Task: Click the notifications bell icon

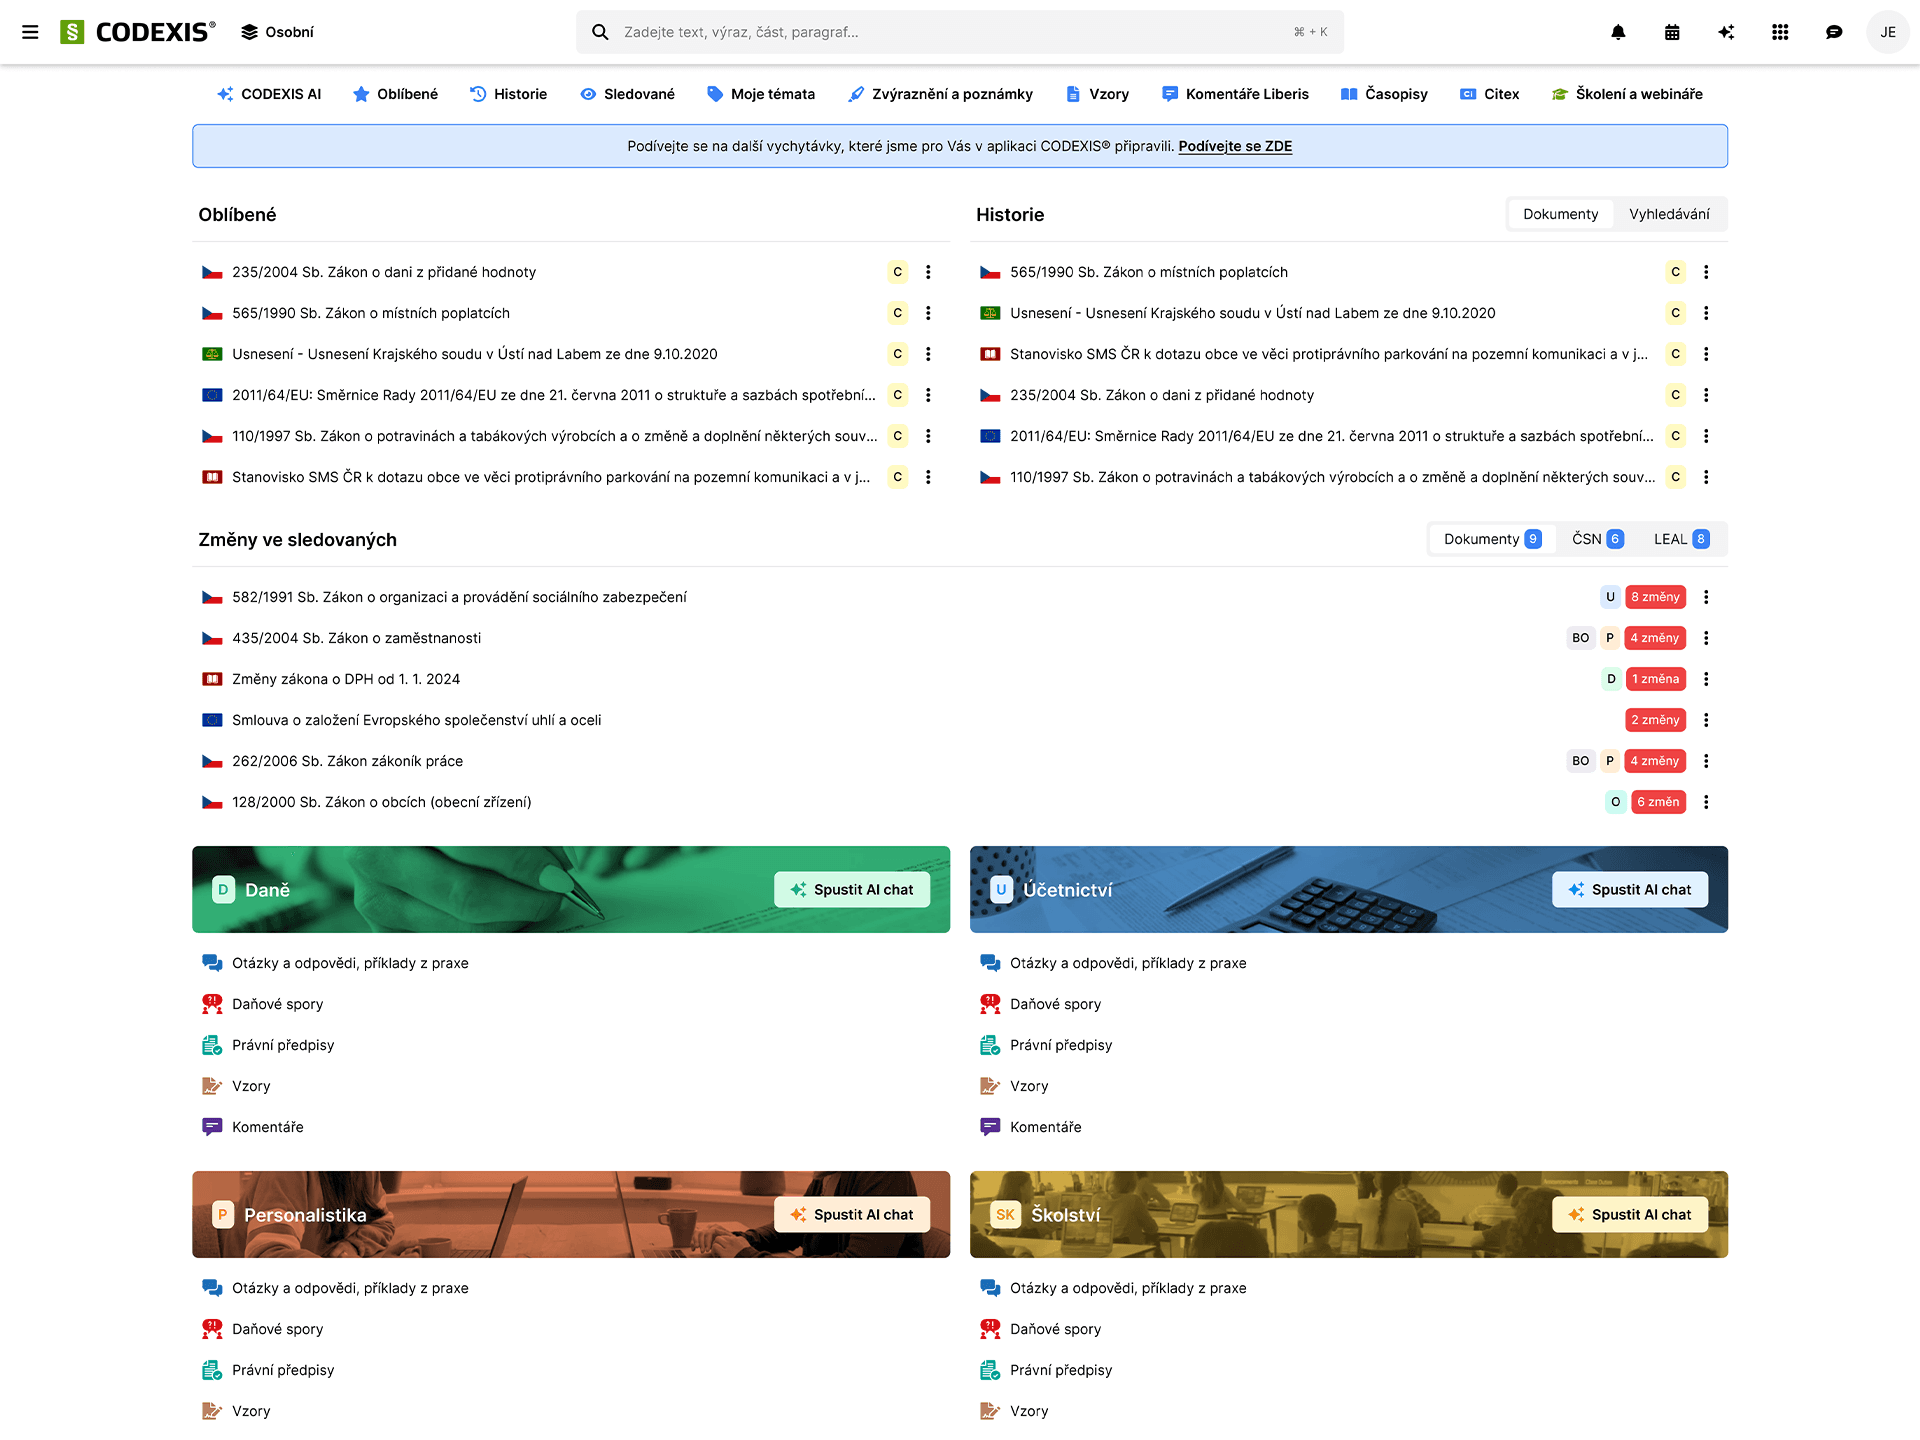Action: pos(1618,32)
